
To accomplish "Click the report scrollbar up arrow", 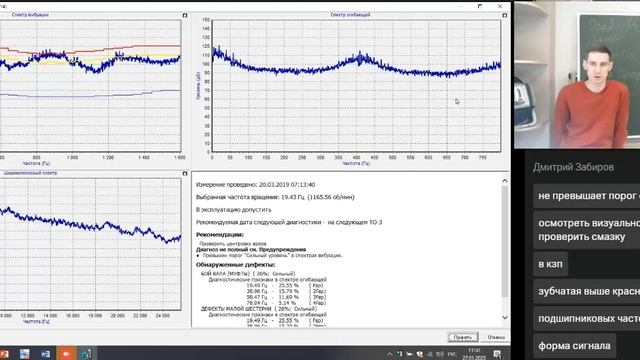I will (505, 180).
